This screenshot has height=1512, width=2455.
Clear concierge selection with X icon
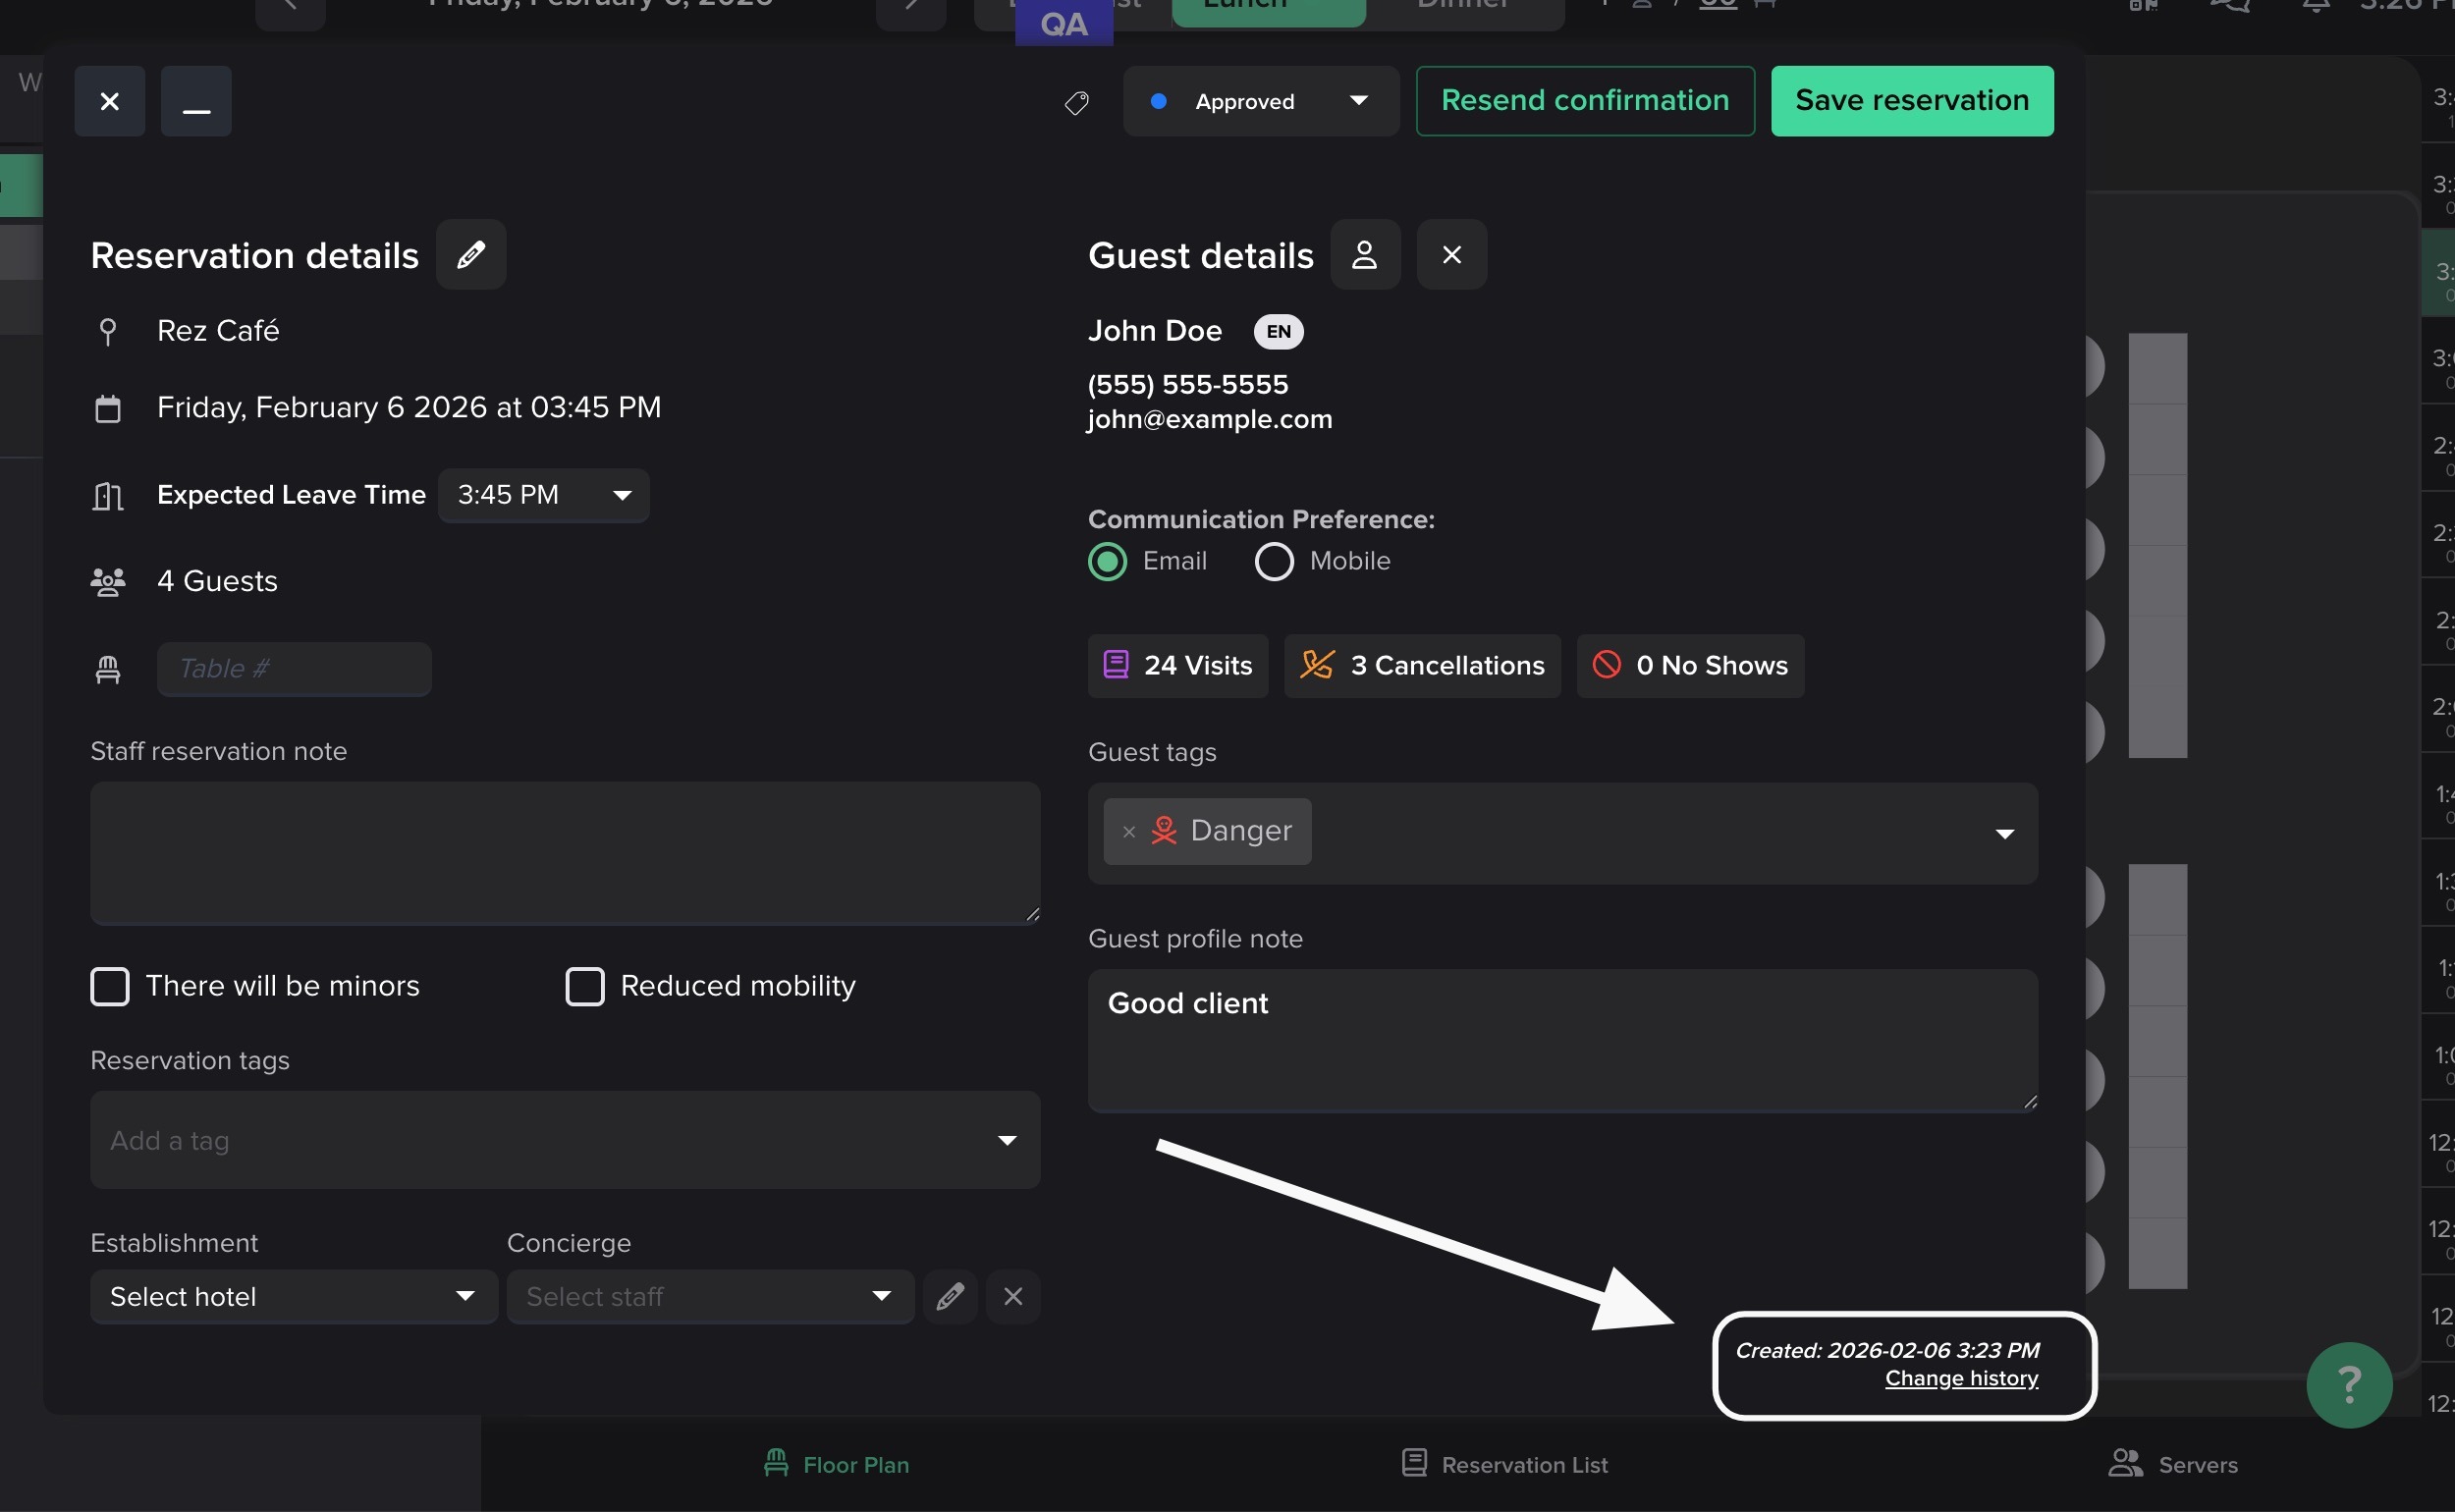(1013, 1297)
